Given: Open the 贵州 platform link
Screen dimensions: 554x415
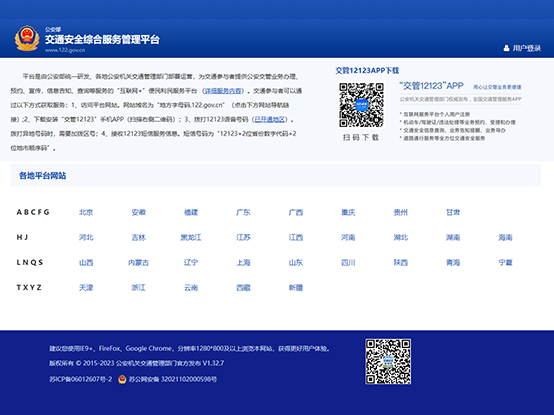Looking at the screenshot, I should coord(401,212).
